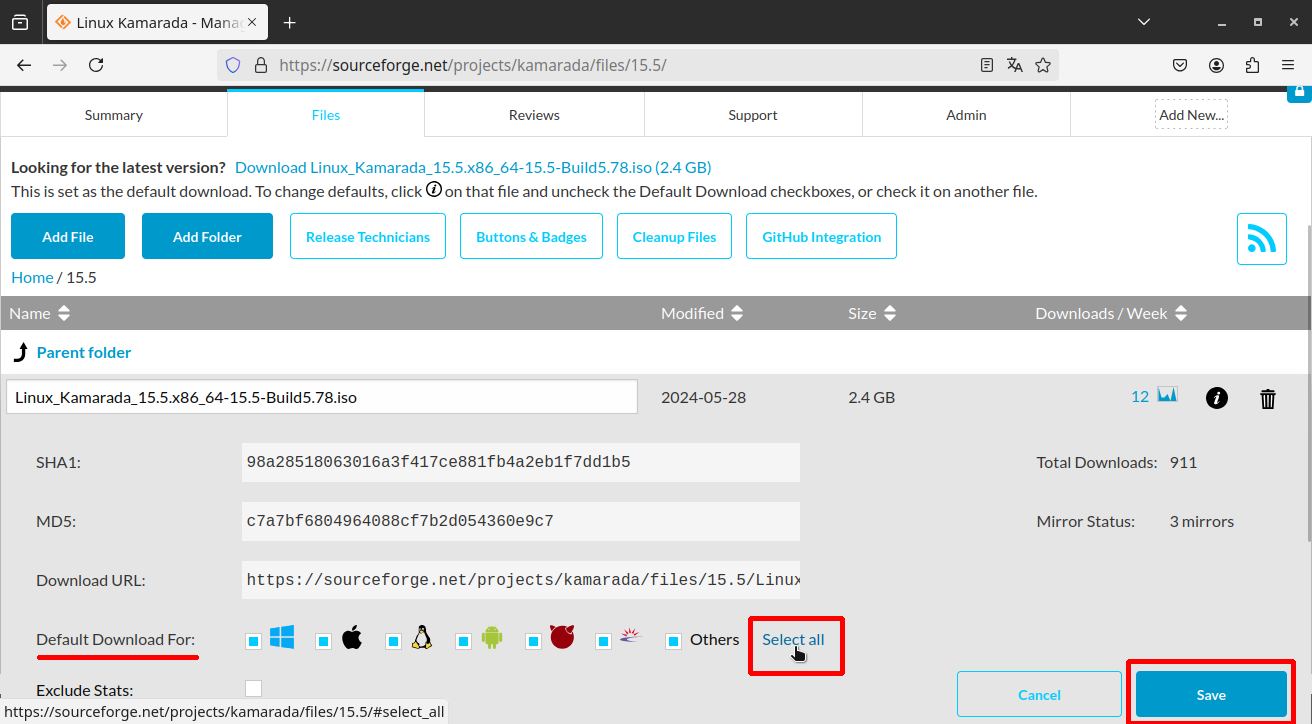The image size is (1312, 724).
Task: Click the download stats chart icon
Action: point(1167,396)
